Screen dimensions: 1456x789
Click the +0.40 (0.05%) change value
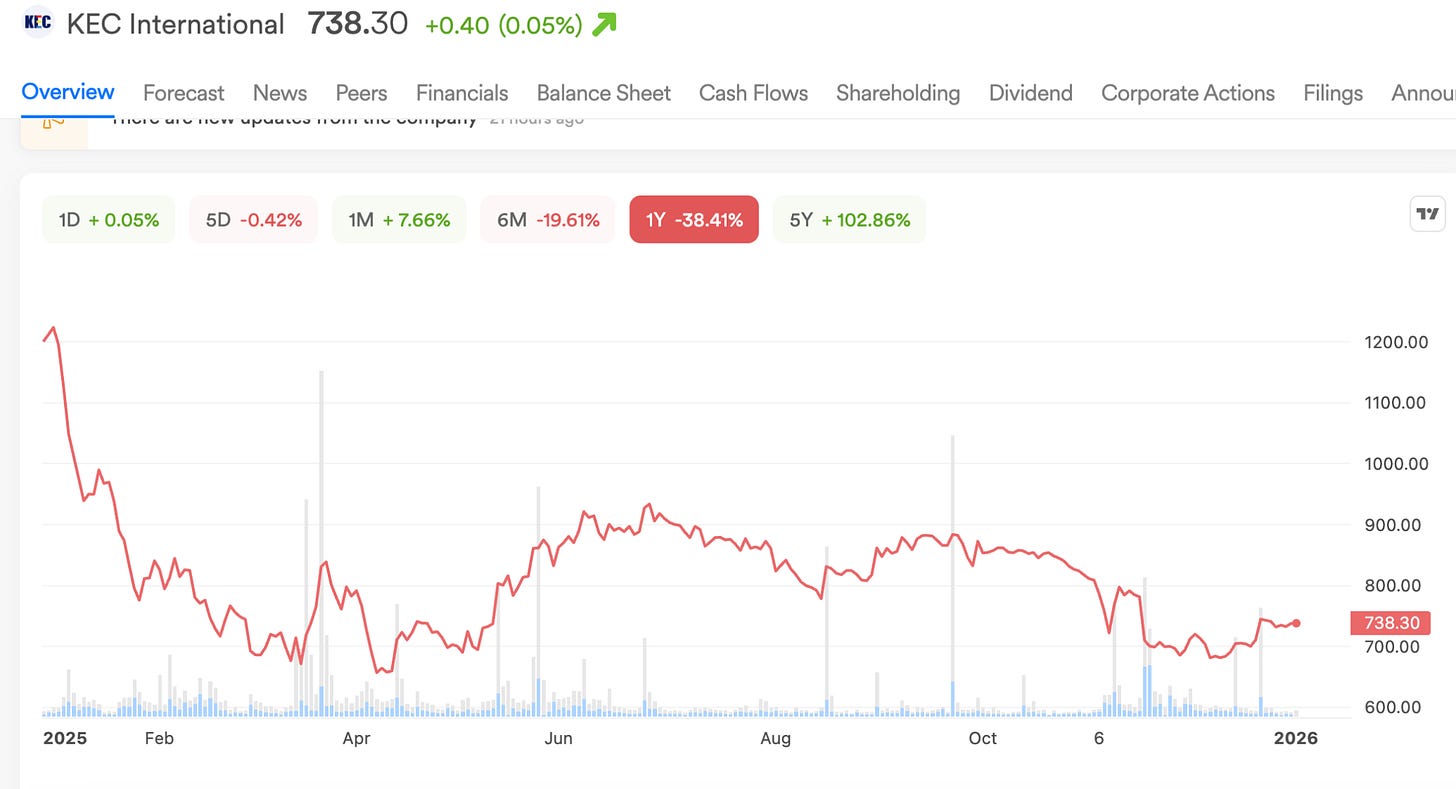pos(504,25)
